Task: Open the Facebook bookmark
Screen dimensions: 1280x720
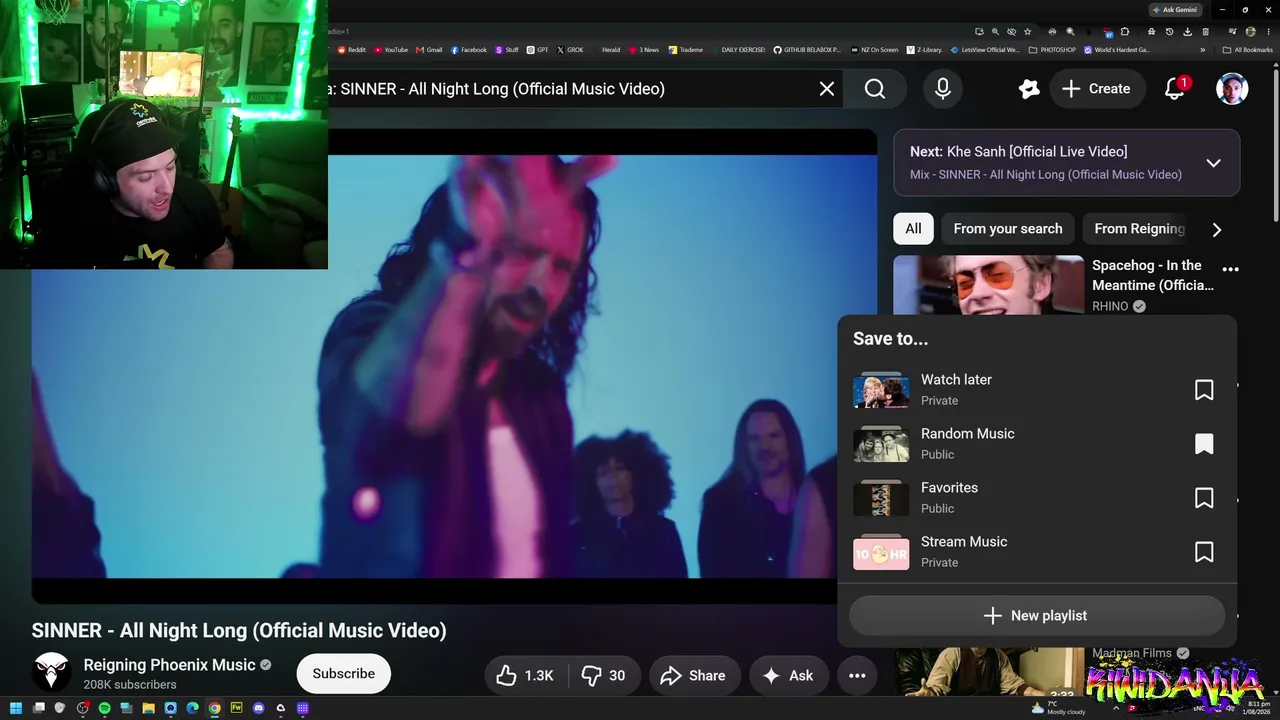Action: click(469, 50)
